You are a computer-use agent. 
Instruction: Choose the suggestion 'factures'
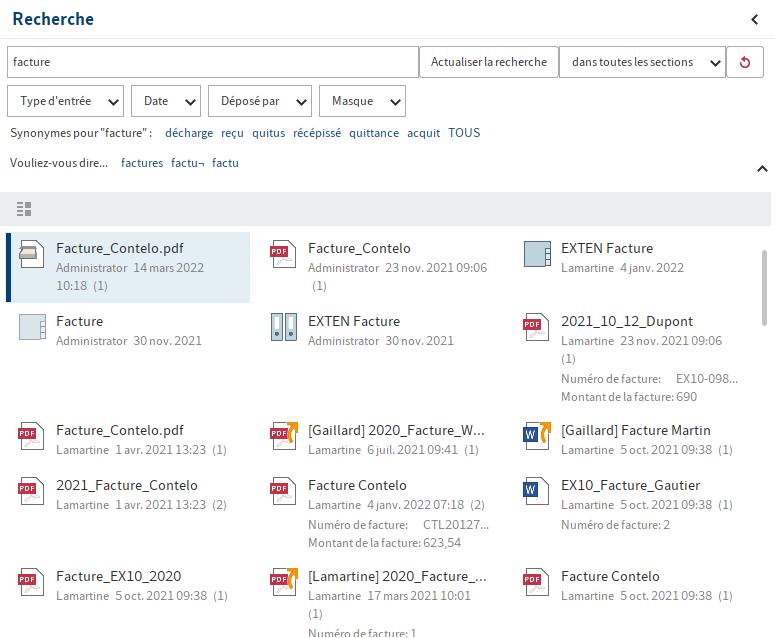(142, 163)
